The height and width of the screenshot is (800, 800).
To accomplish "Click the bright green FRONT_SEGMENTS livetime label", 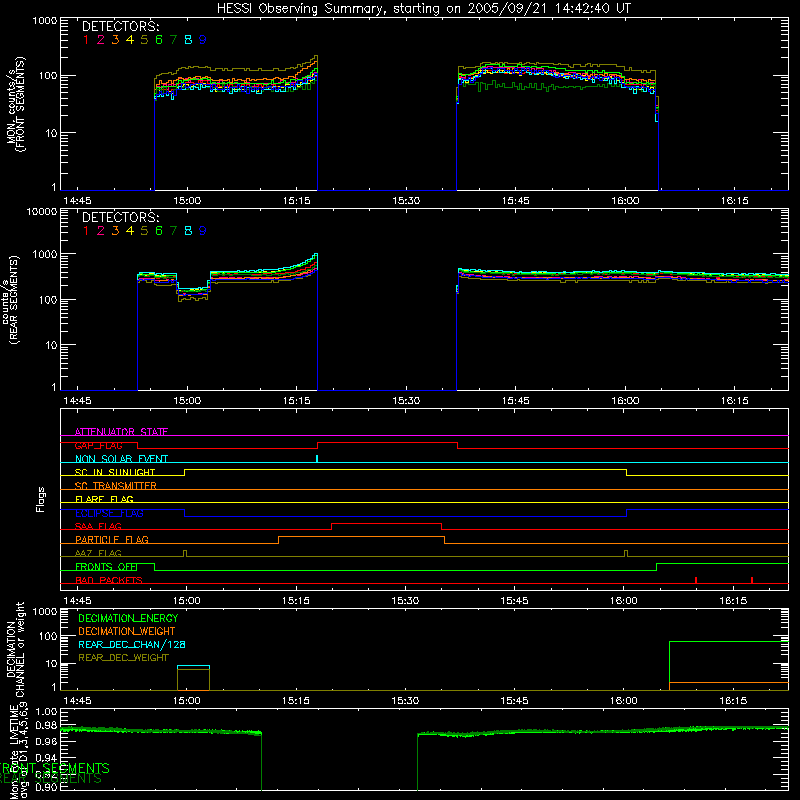I will [x=54, y=768].
